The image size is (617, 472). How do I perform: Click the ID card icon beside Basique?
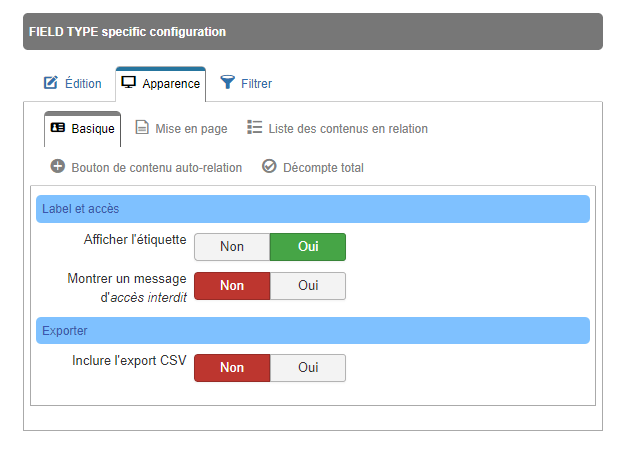[58, 127]
